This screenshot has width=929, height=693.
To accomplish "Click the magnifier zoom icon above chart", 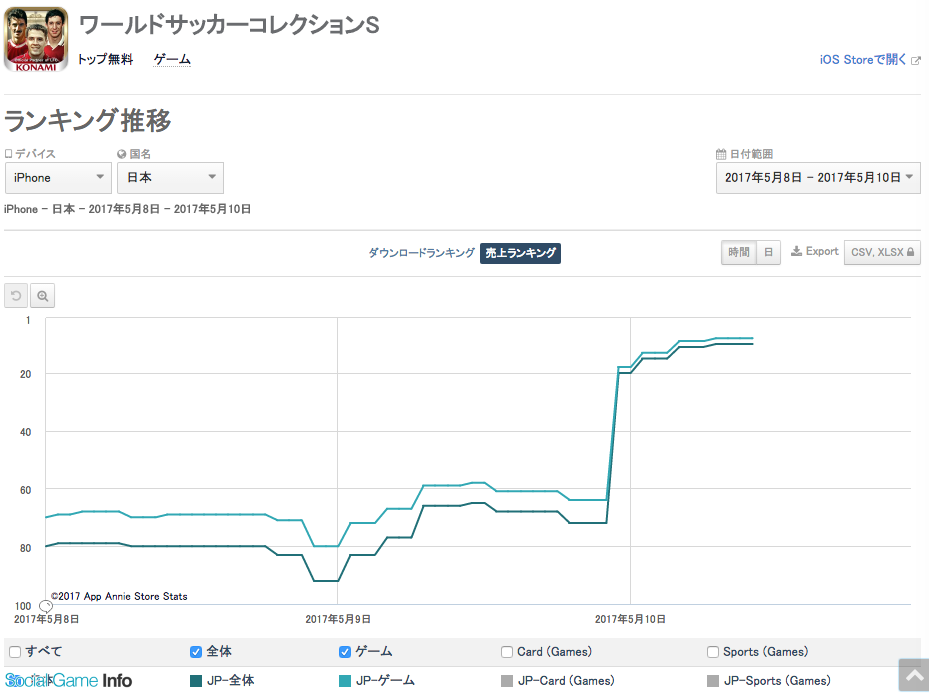I will tap(43, 296).
